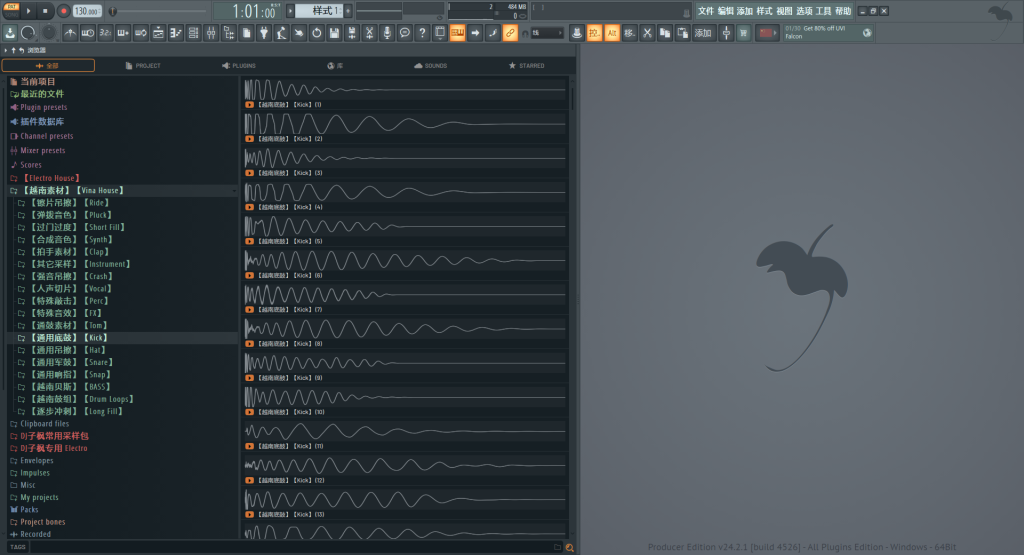The width and height of the screenshot is (1024, 555).
Task: Open the download/content library icon
Action: point(10,33)
